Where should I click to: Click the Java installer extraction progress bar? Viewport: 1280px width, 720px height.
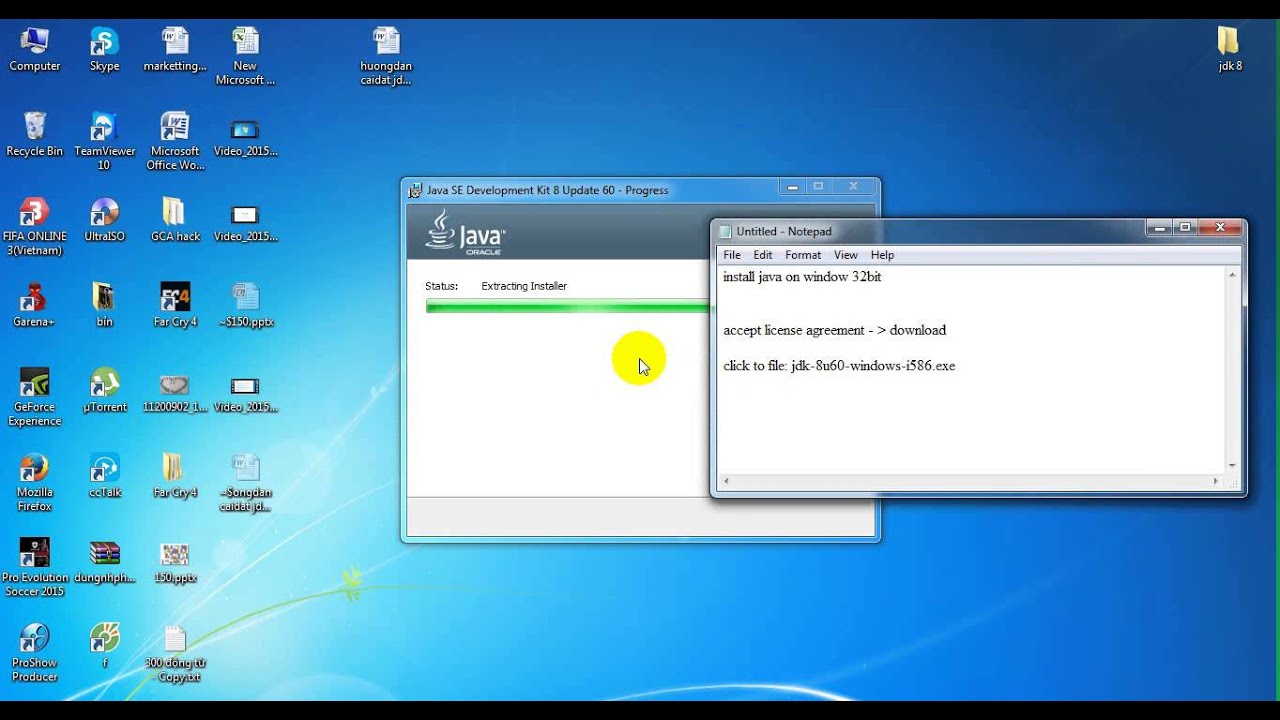[x=567, y=306]
